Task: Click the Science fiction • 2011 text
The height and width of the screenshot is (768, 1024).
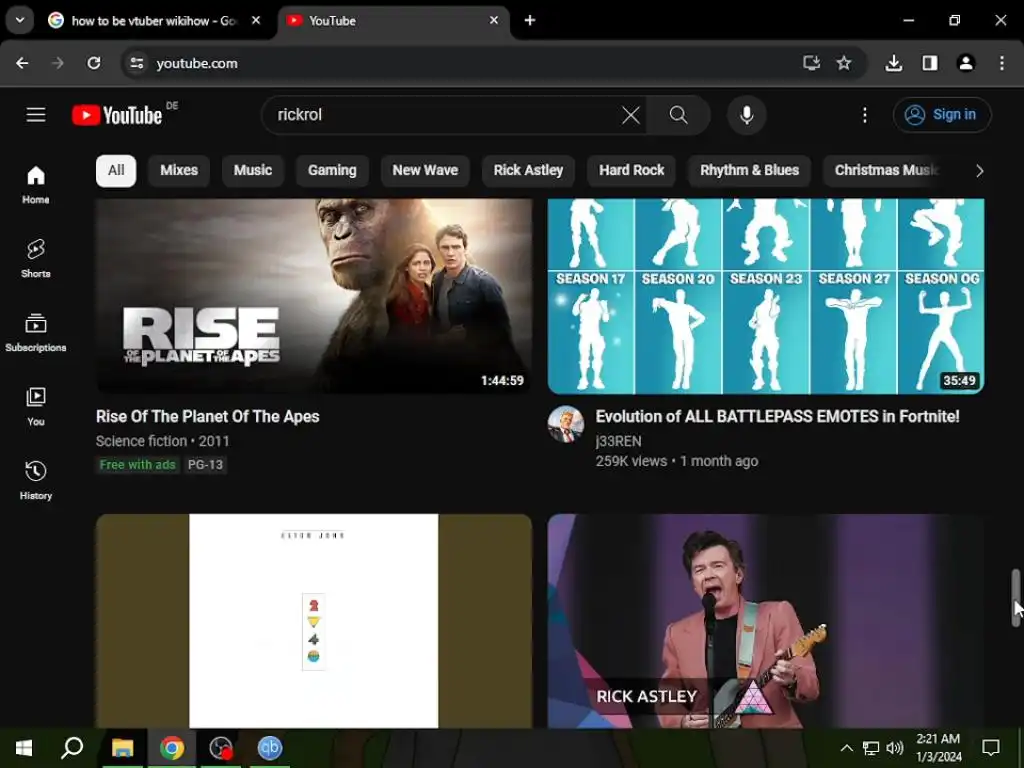Action: 163,441
